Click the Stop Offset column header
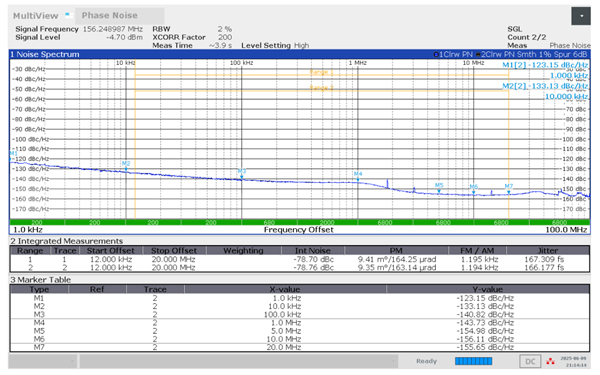This screenshot has height=375, width=600. [174, 251]
